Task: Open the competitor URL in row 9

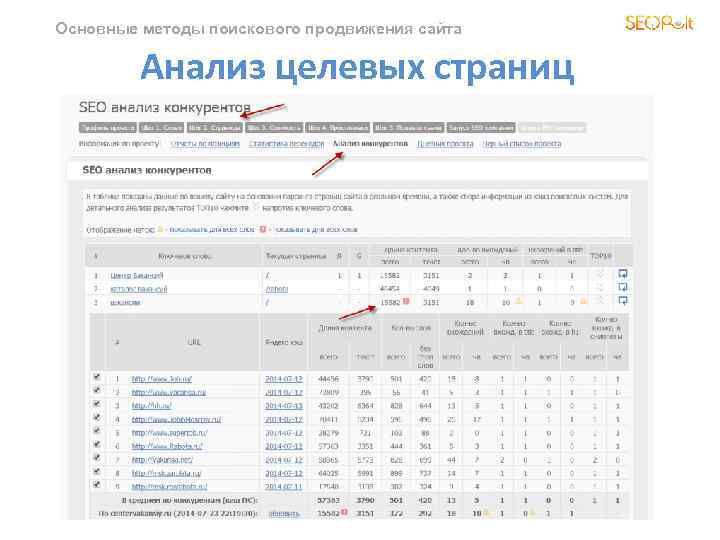Action: (x=169, y=487)
